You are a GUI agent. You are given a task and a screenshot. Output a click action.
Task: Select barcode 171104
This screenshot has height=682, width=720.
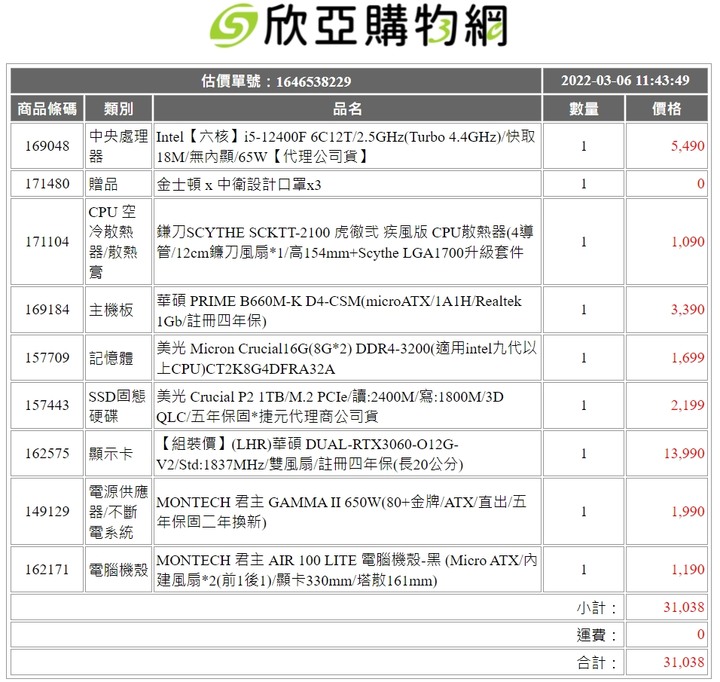(x=47, y=242)
